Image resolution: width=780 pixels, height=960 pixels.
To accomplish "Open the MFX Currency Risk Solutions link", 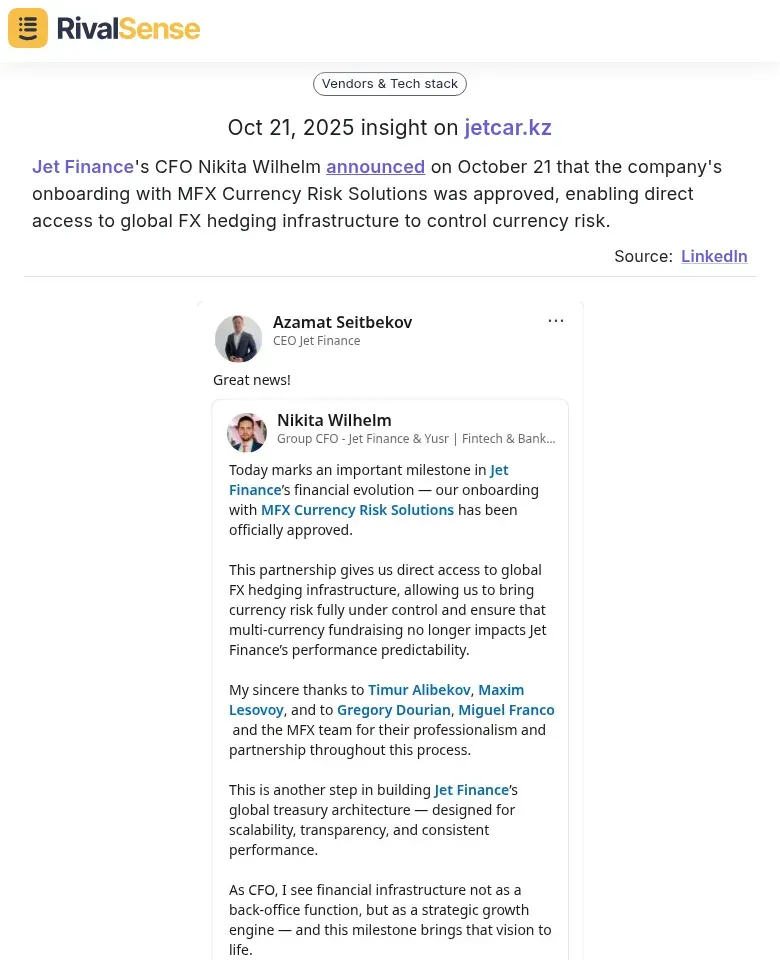I will coord(357,509).
